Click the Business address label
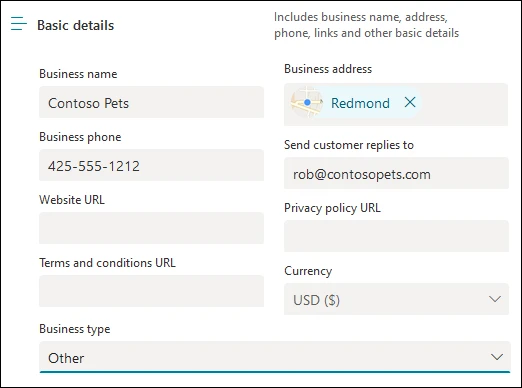 point(328,69)
